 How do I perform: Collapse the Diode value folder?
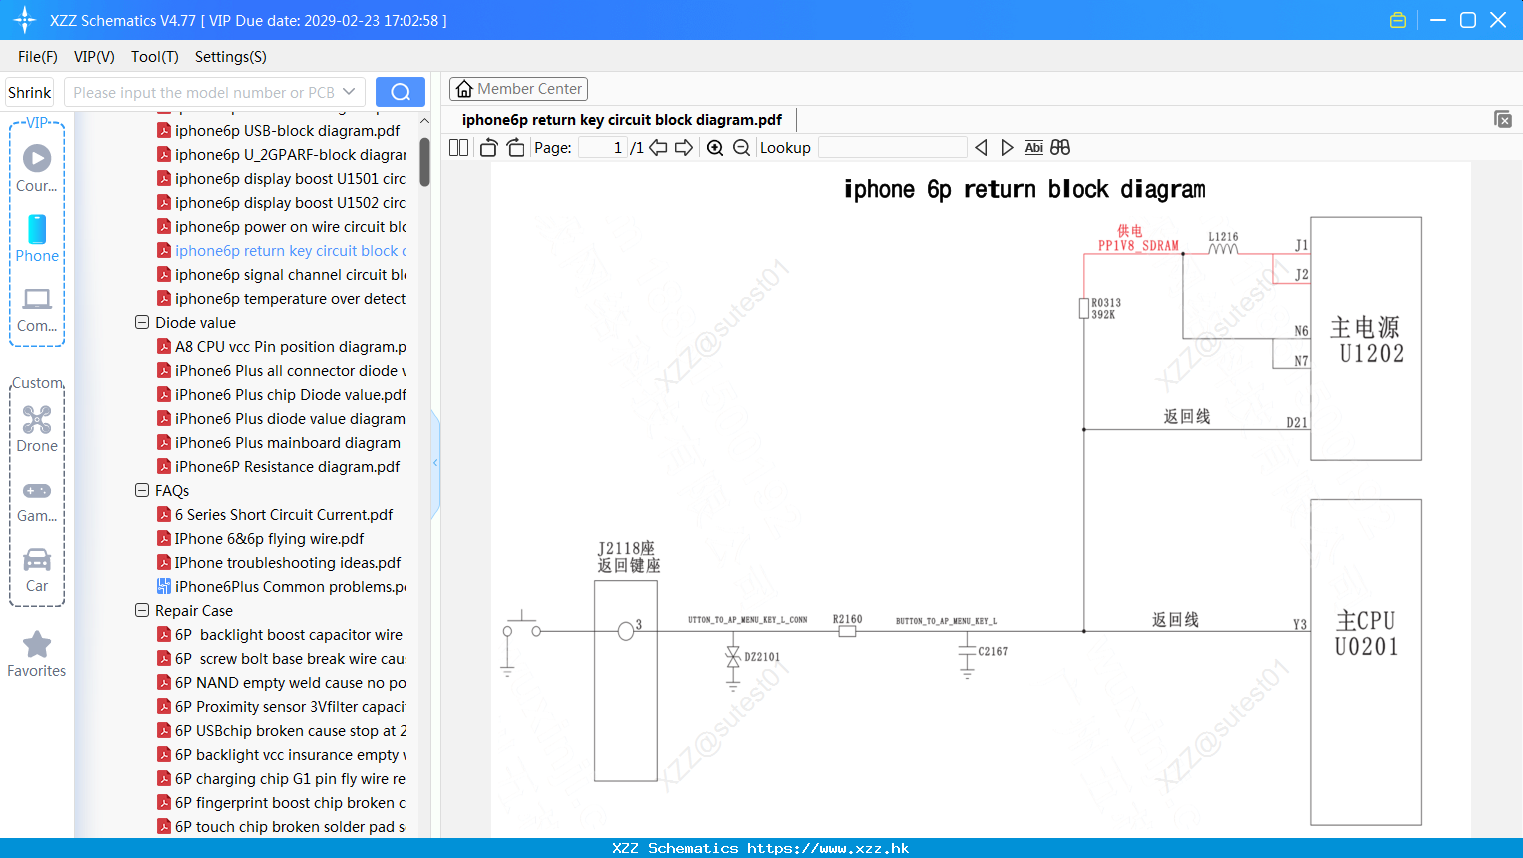(x=142, y=323)
